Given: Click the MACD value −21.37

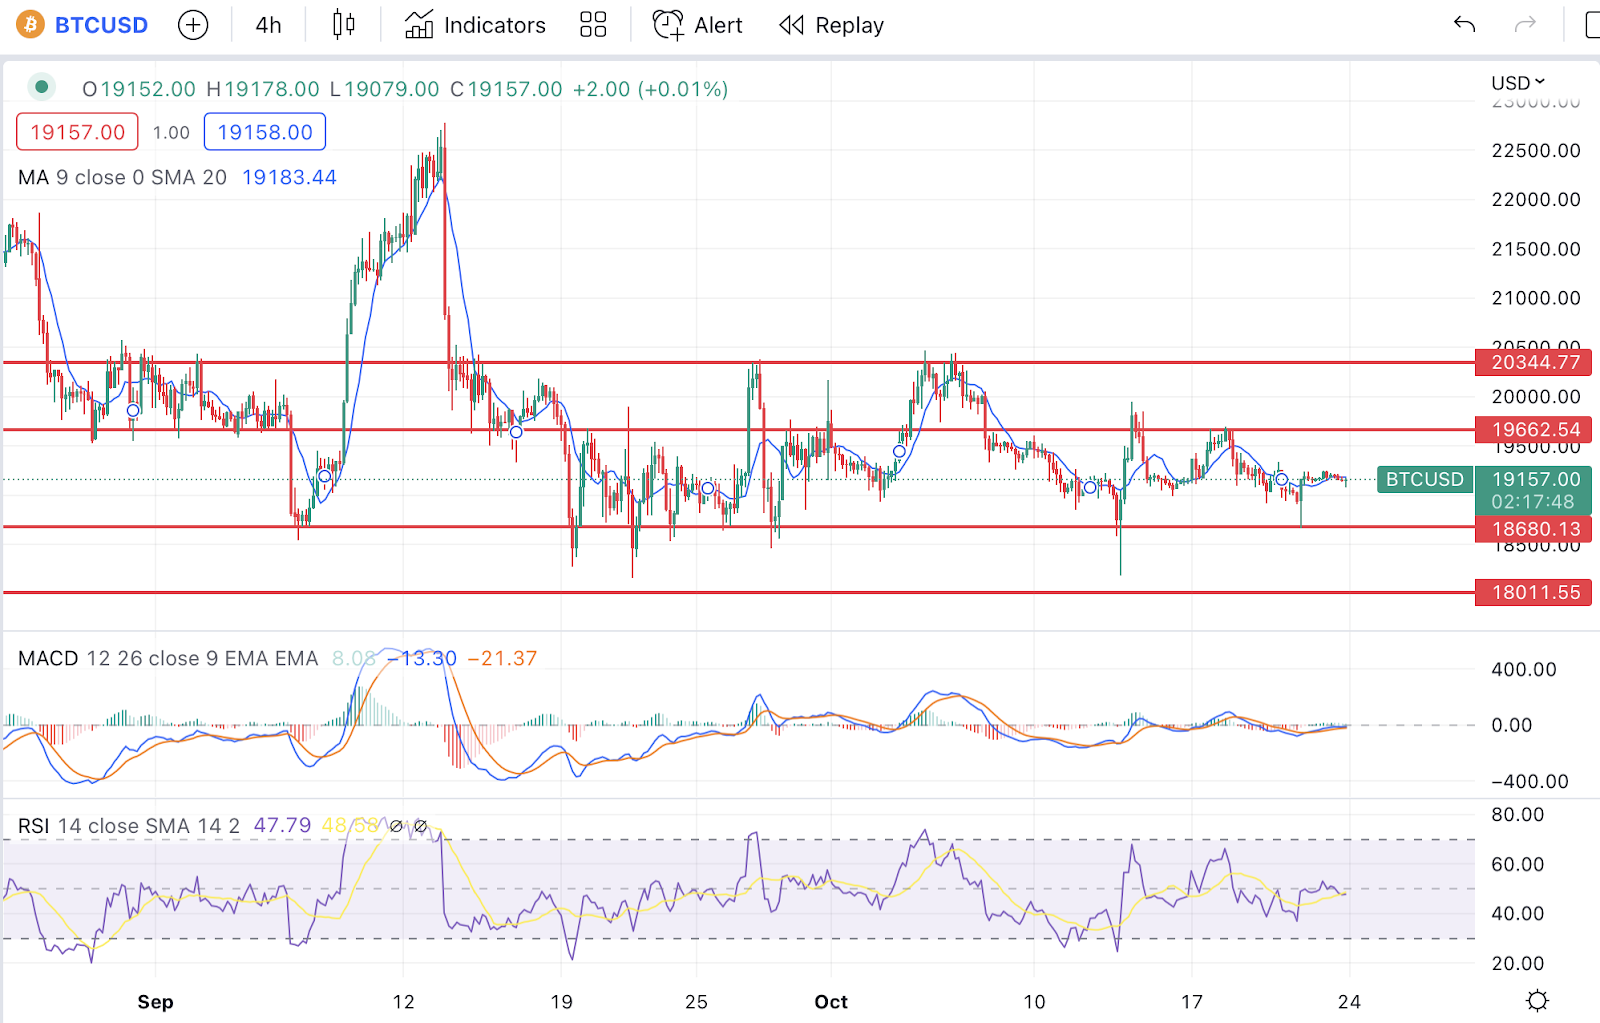Looking at the screenshot, I should tap(502, 659).
